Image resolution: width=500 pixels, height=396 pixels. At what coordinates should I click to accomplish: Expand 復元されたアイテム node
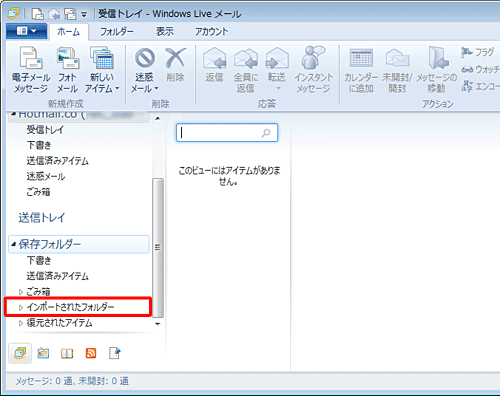[21, 323]
